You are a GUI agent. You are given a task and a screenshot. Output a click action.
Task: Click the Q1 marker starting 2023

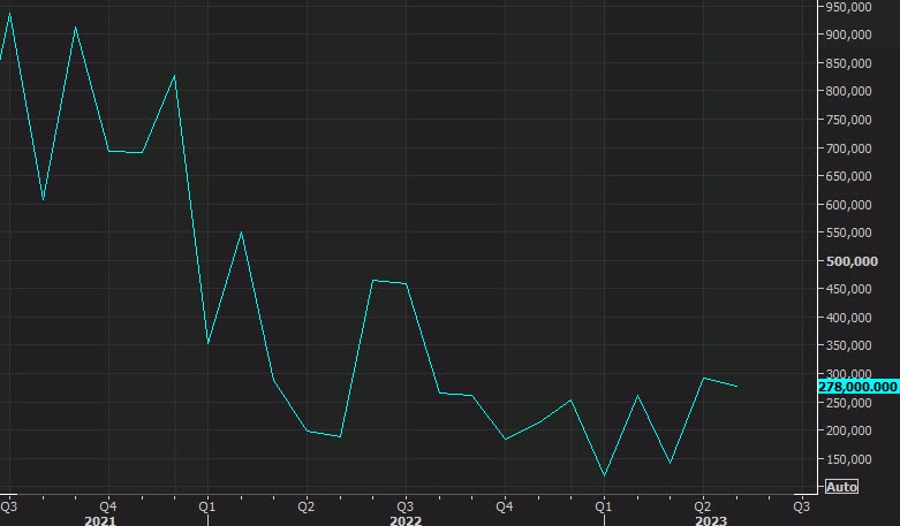[603, 505]
